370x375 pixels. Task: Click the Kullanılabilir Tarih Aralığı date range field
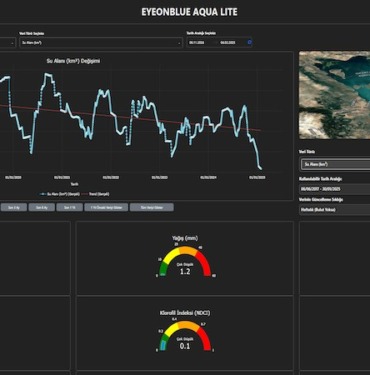(335, 189)
